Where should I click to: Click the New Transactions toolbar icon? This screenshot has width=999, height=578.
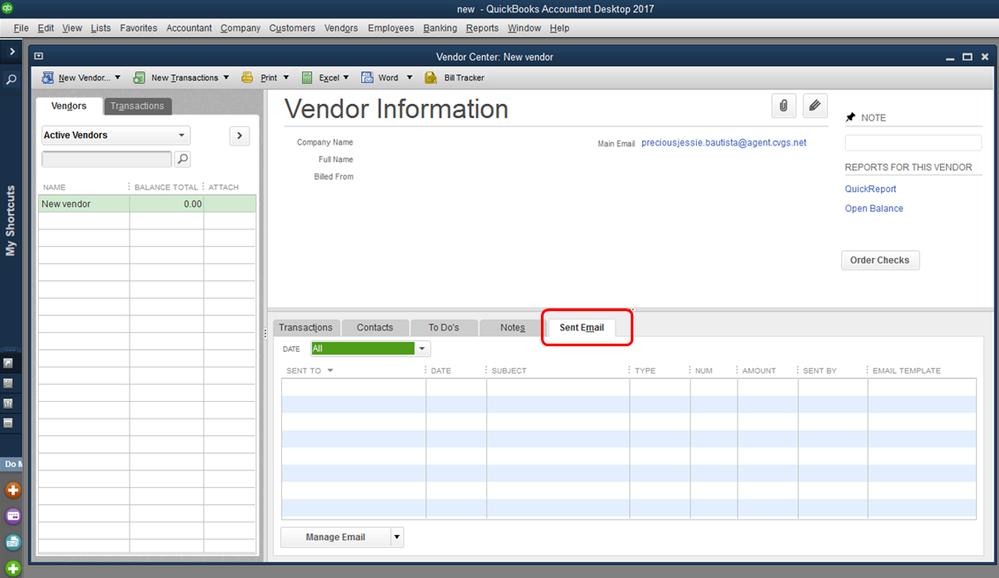pos(139,78)
